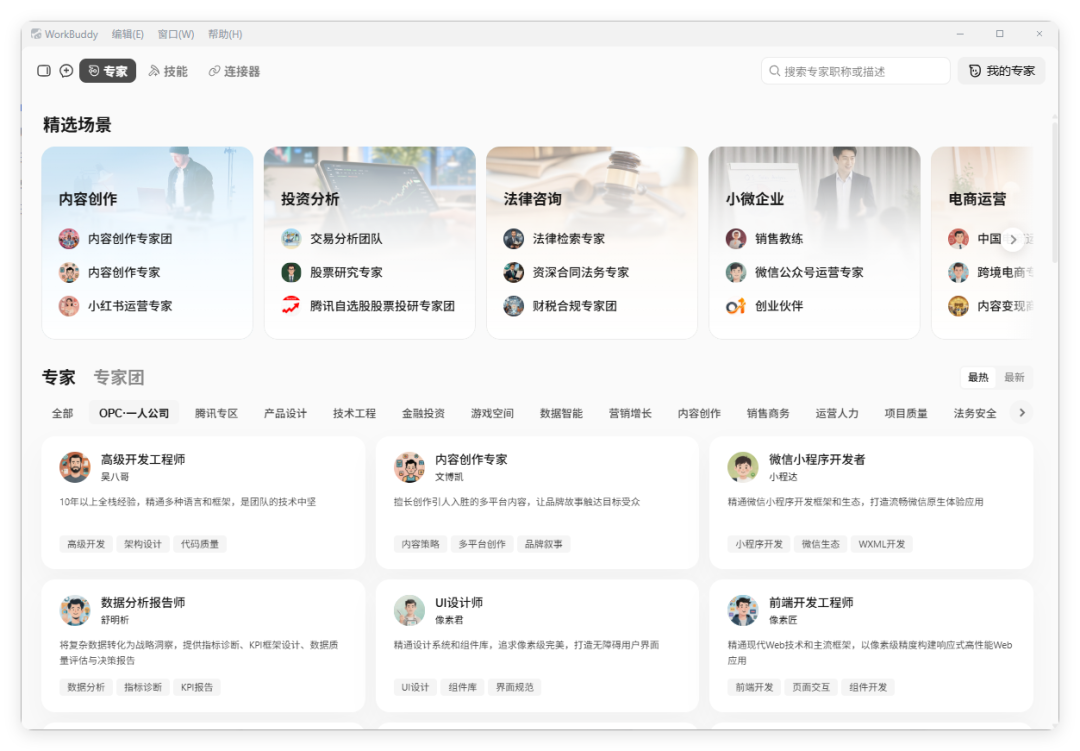Image resolution: width=1080 pixels, height=751 pixels.
Task: Select the 营销增长 category filter
Action: (x=630, y=413)
